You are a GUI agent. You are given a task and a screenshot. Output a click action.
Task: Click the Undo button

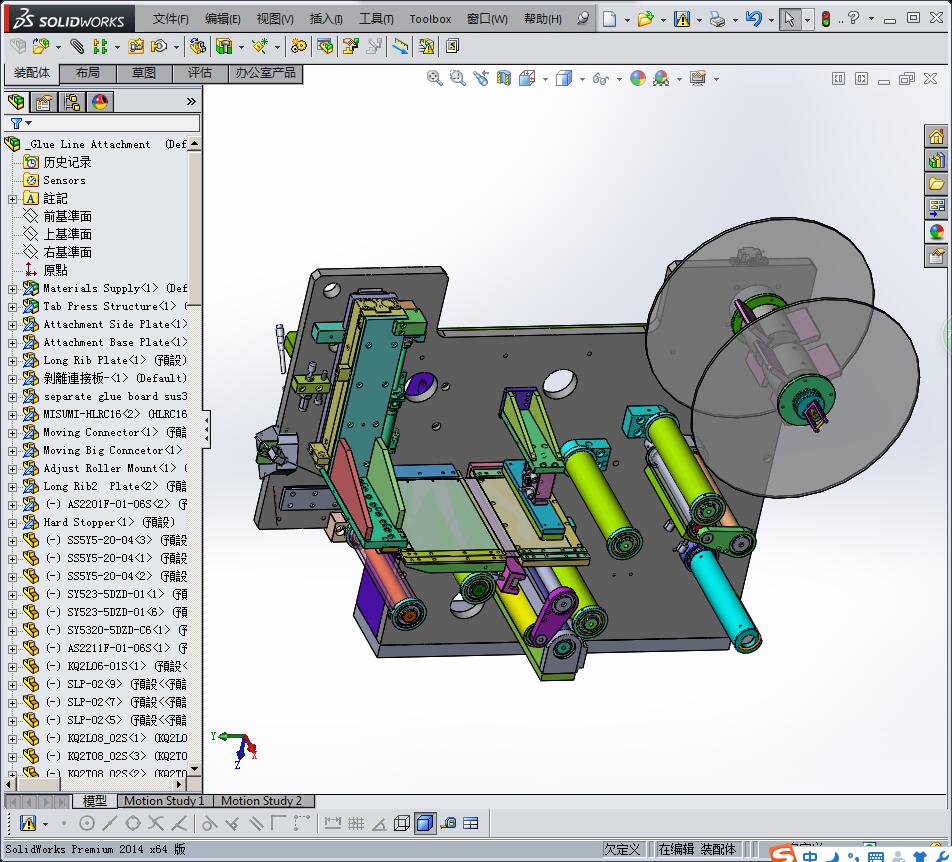coord(753,19)
